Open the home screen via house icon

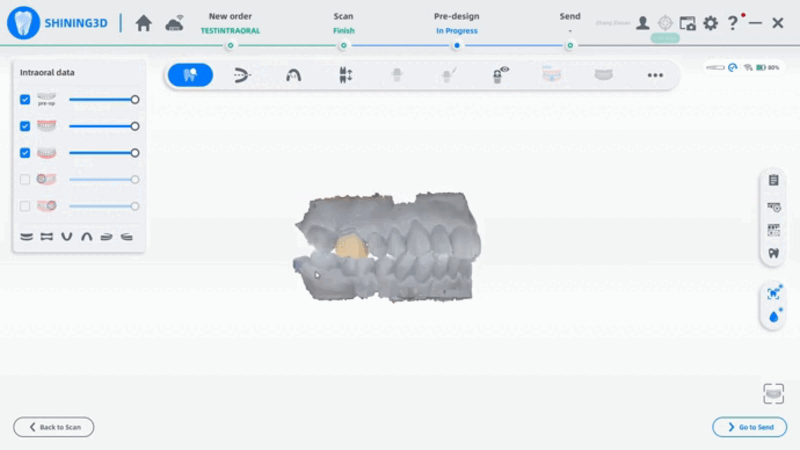tap(143, 23)
